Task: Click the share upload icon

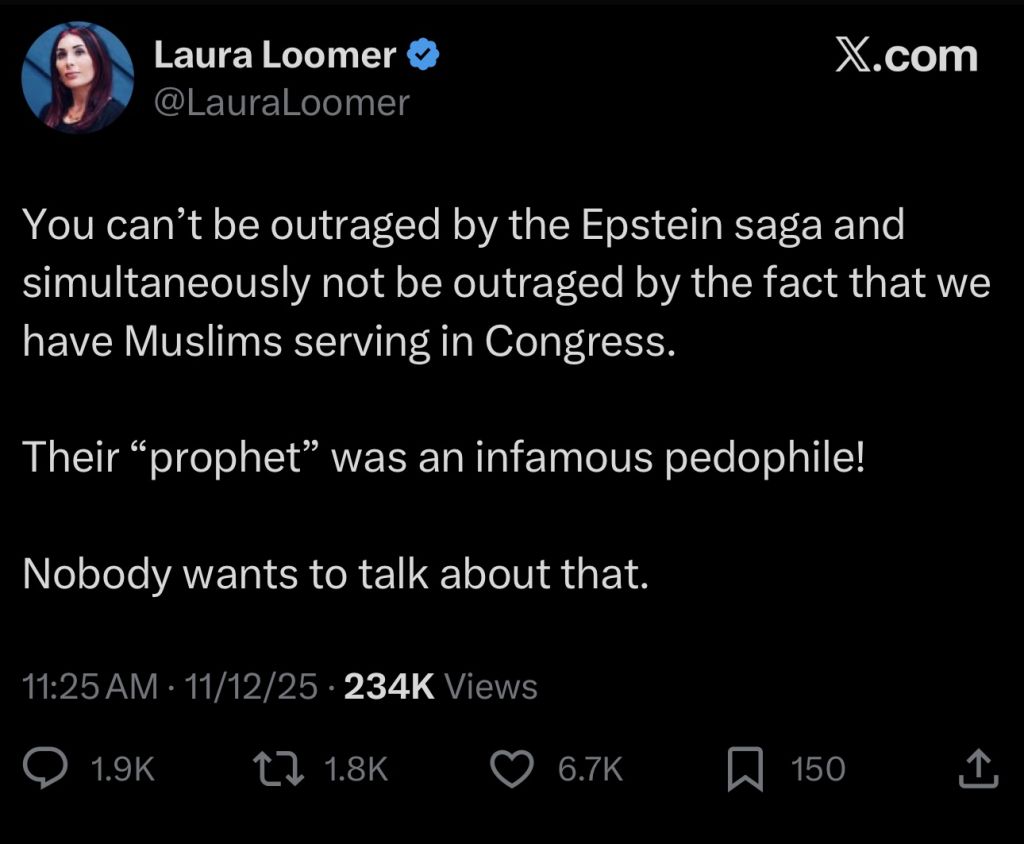Action: point(977,768)
